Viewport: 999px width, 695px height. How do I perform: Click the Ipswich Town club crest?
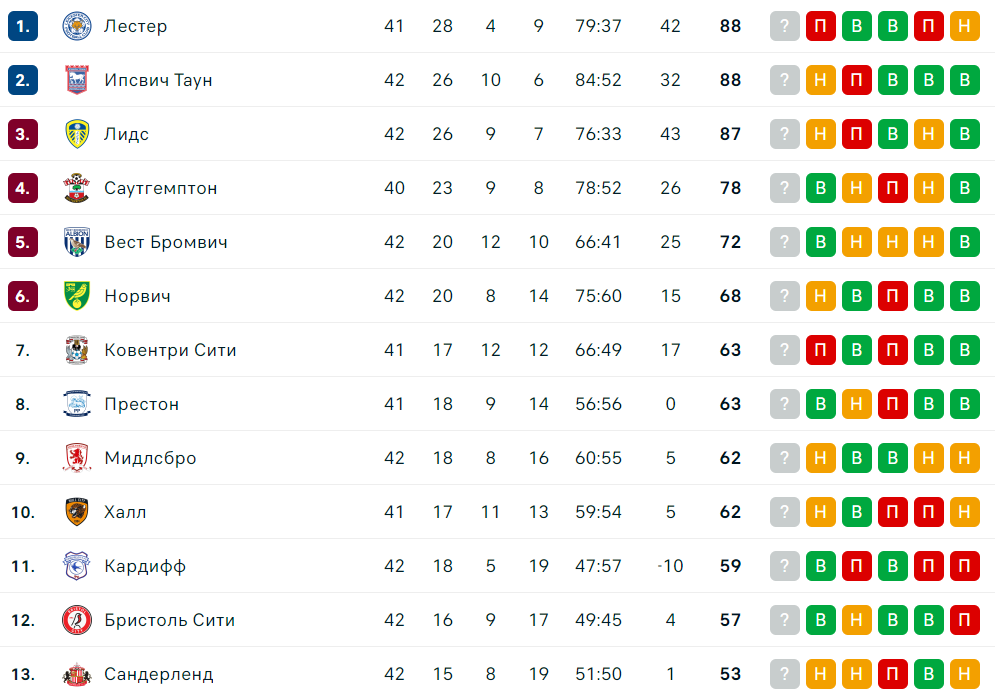pyautogui.click(x=76, y=80)
